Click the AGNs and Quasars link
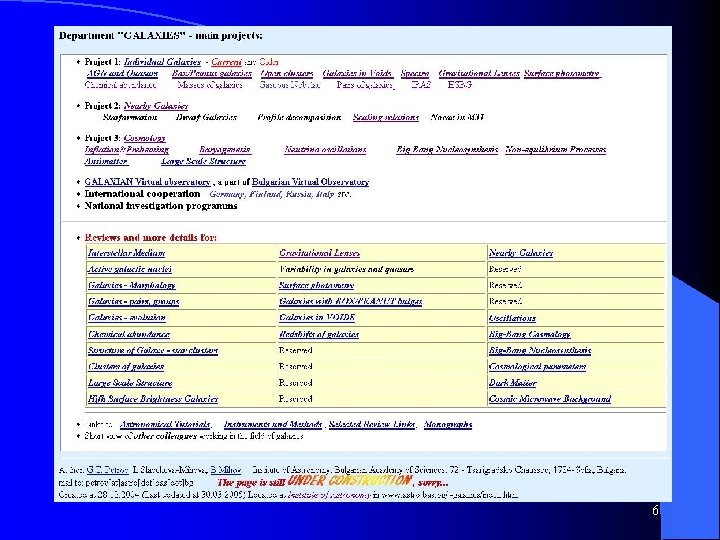The image size is (720, 540). click(x=122, y=73)
